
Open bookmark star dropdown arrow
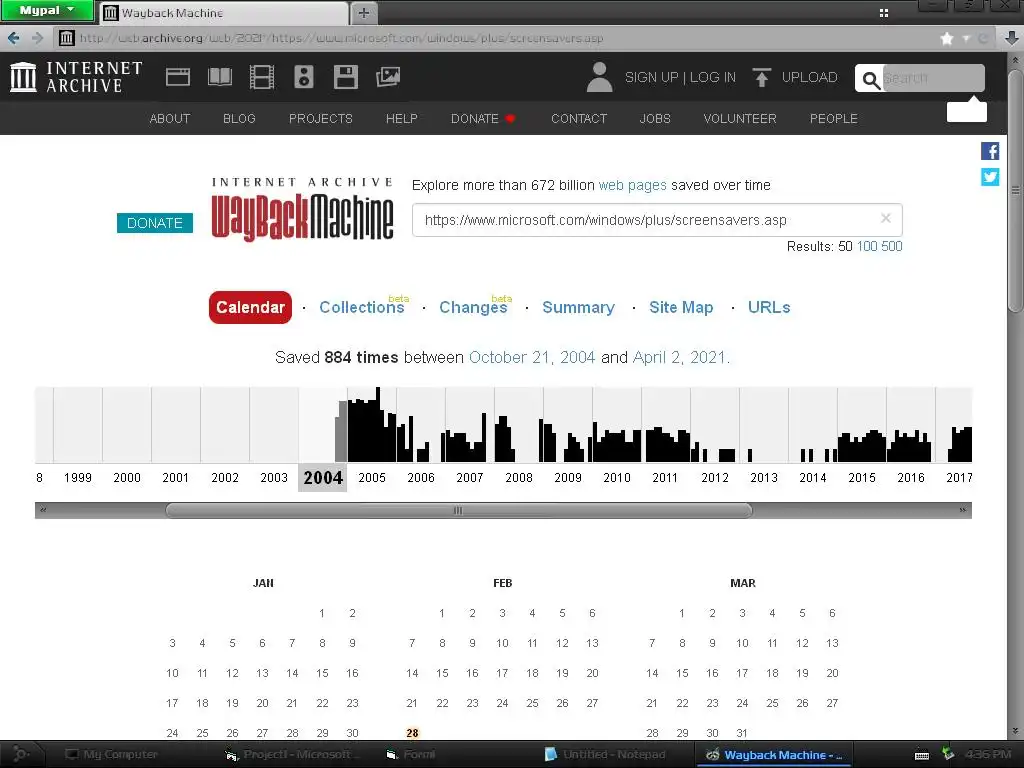tap(966, 39)
